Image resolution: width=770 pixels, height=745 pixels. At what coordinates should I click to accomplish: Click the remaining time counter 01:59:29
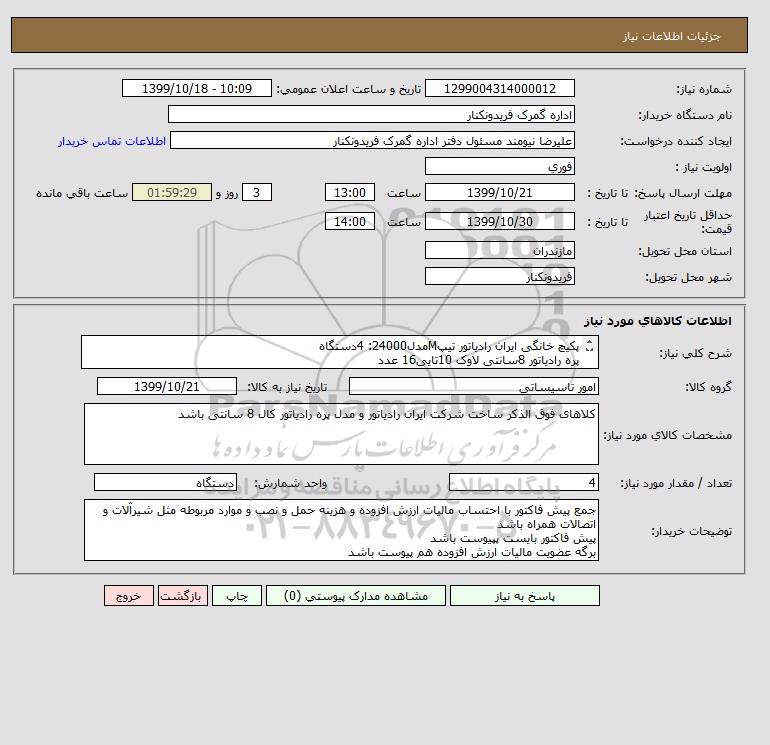[172, 193]
